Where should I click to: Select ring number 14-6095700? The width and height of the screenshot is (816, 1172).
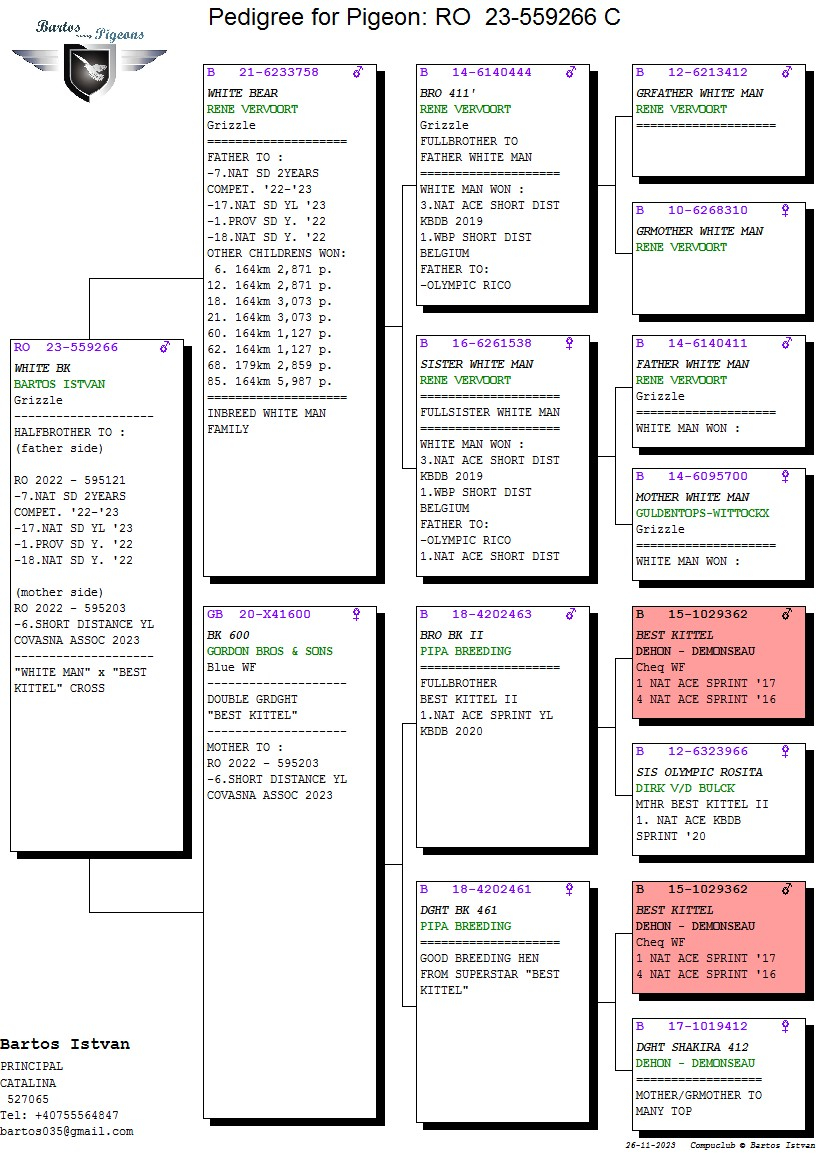(708, 477)
